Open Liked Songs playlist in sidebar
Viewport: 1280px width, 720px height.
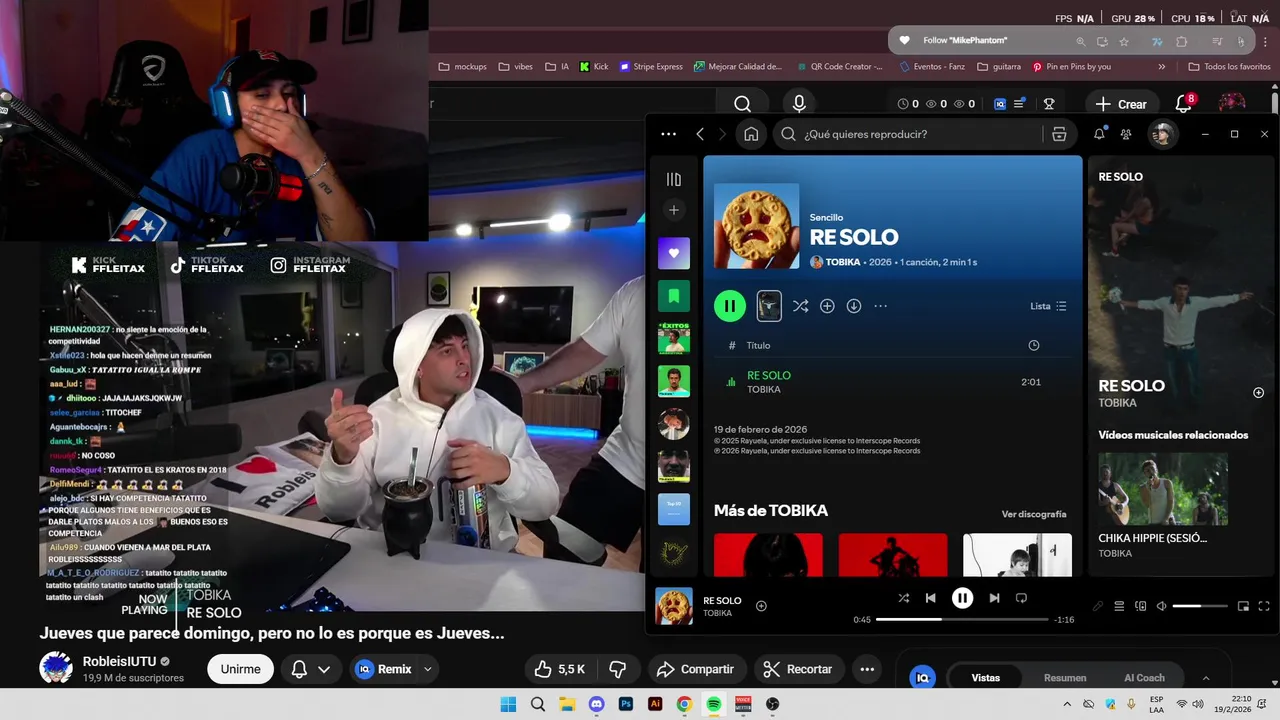tap(674, 253)
